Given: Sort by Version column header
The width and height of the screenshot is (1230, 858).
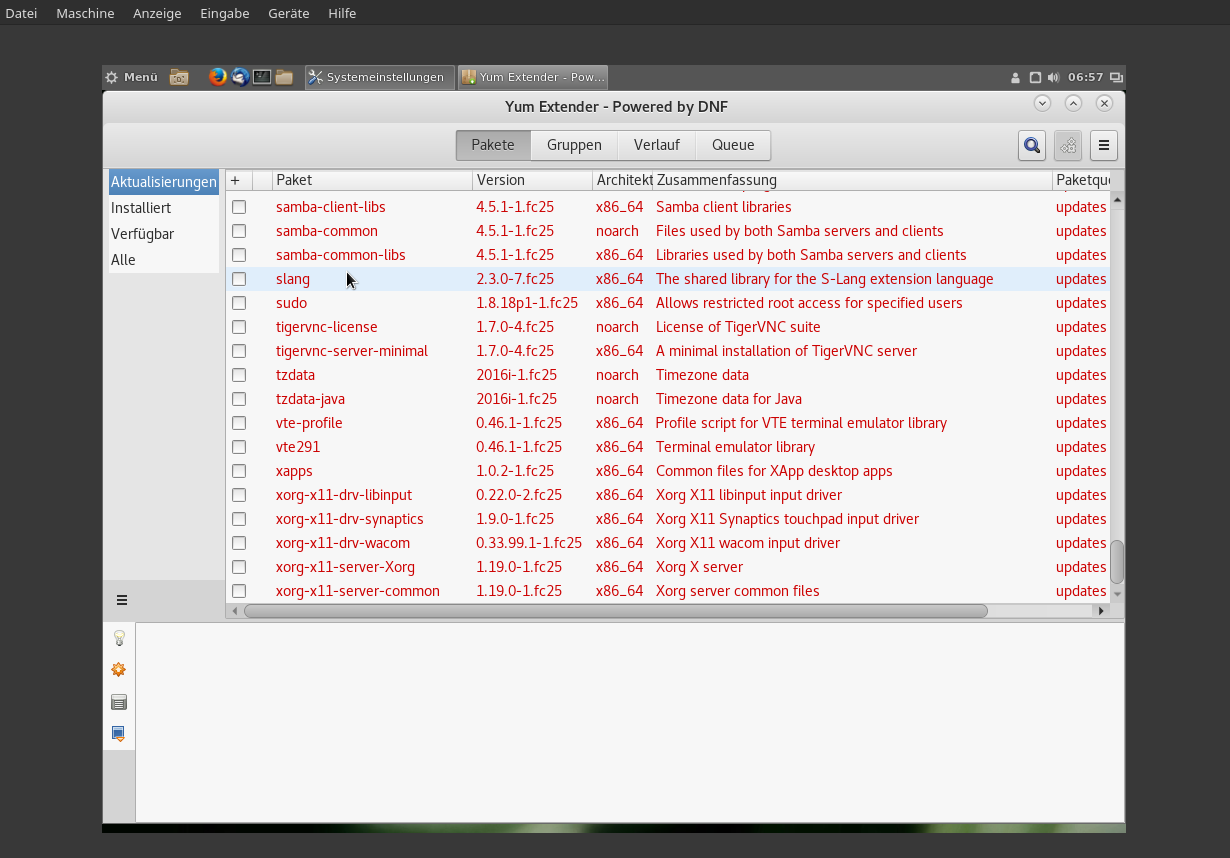Looking at the screenshot, I should pyautogui.click(x=532, y=180).
